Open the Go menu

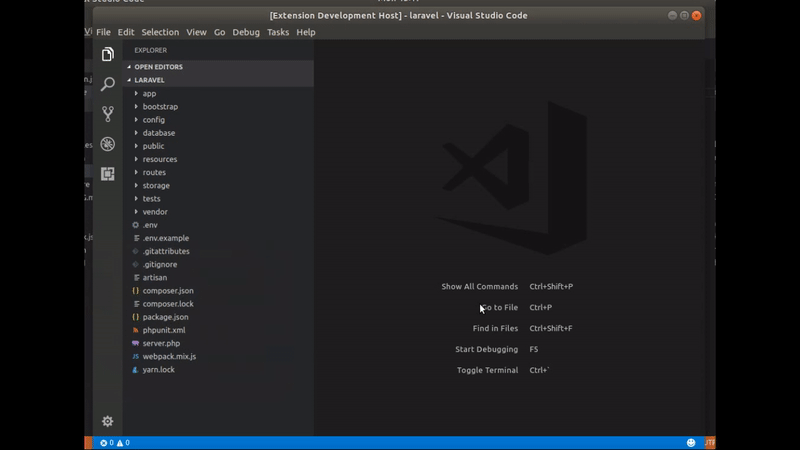tap(219, 32)
